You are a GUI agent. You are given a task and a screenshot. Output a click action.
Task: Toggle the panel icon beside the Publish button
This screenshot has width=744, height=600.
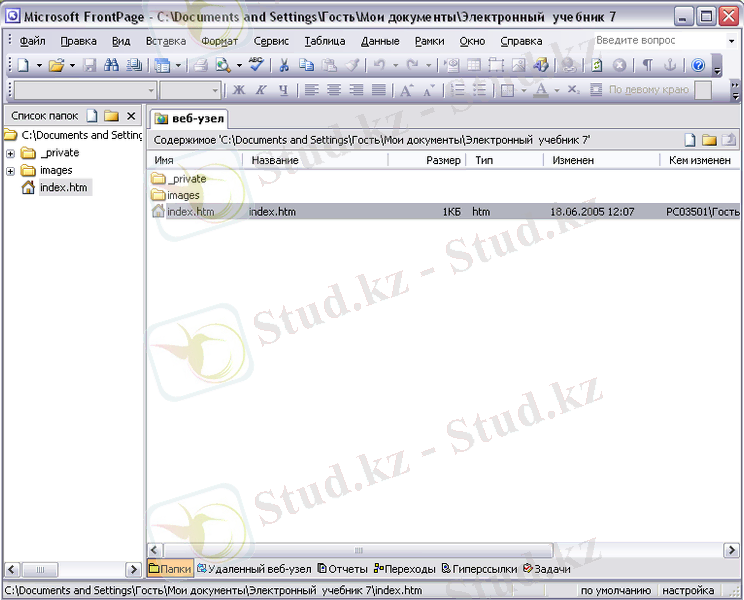(x=162, y=65)
